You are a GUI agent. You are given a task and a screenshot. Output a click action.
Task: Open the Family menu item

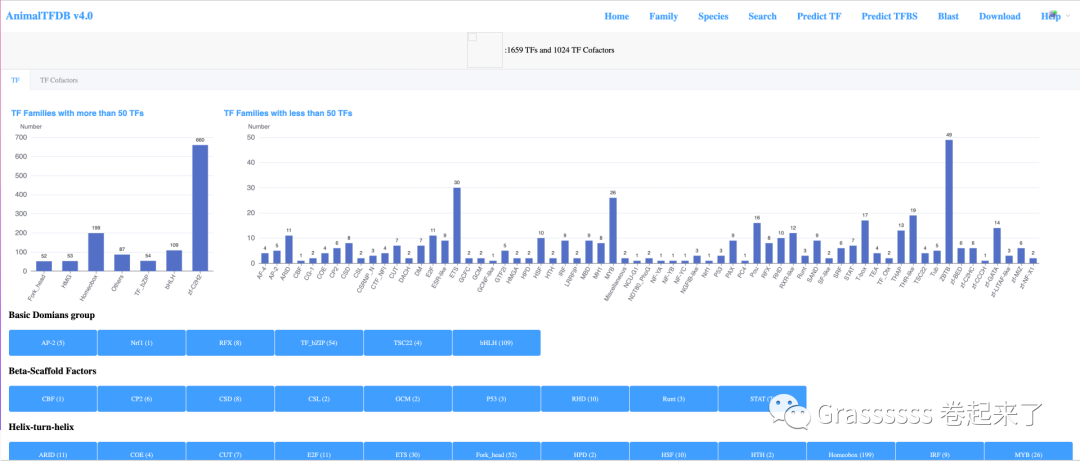click(663, 17)
